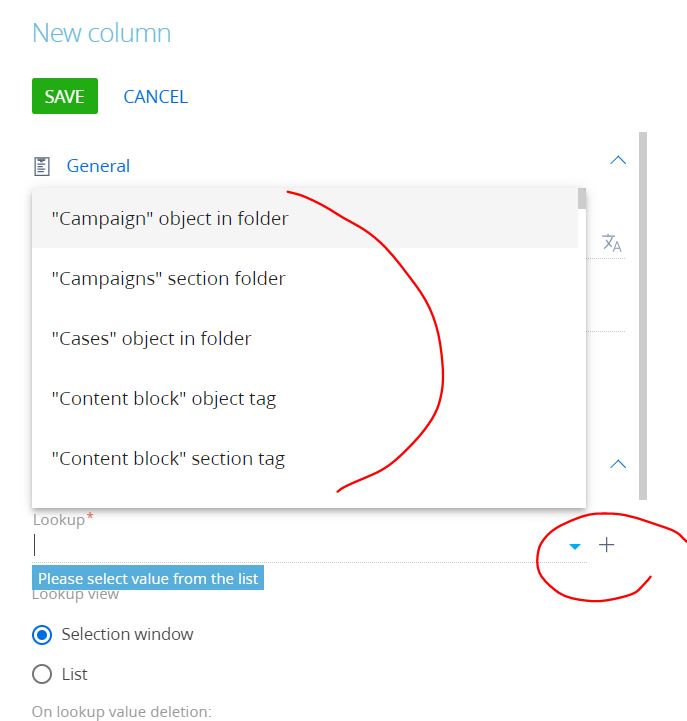Click the dropdown list scrollbar thumb

pos(582,198)
